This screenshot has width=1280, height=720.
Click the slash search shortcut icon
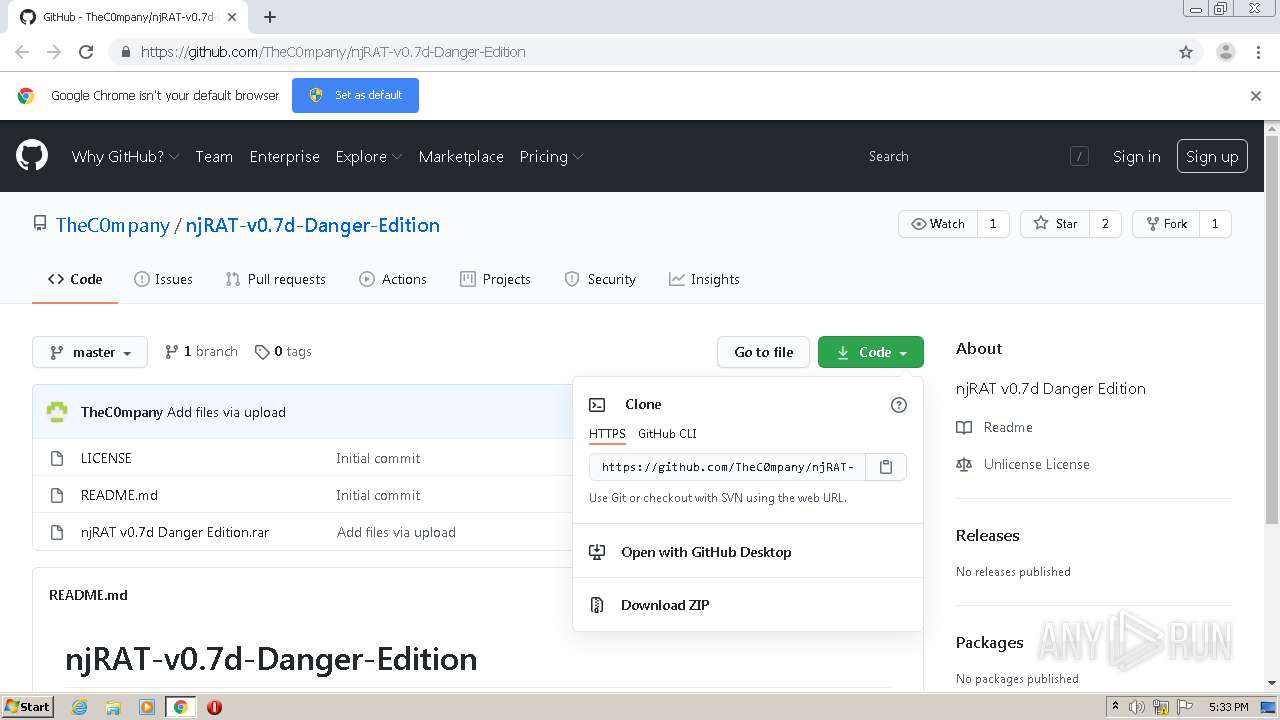(x=1079, y=156)
